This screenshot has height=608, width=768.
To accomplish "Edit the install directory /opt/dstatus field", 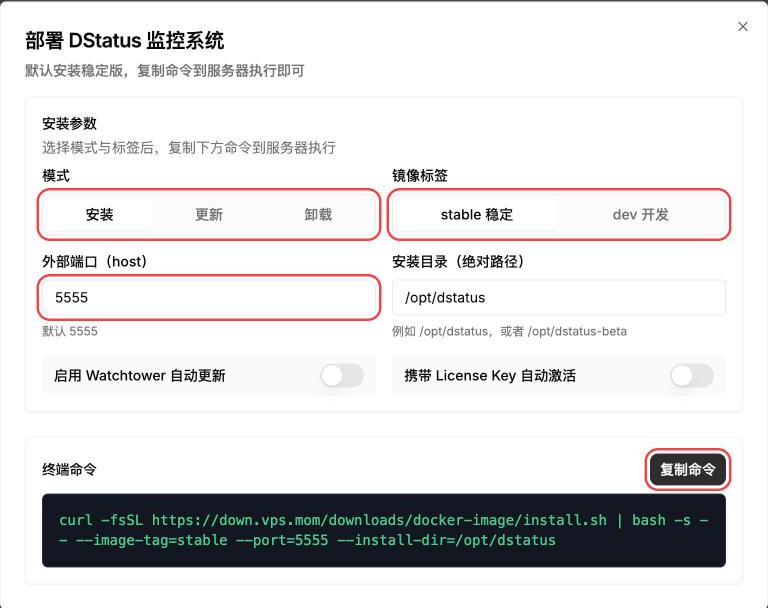I will (559, 297).
